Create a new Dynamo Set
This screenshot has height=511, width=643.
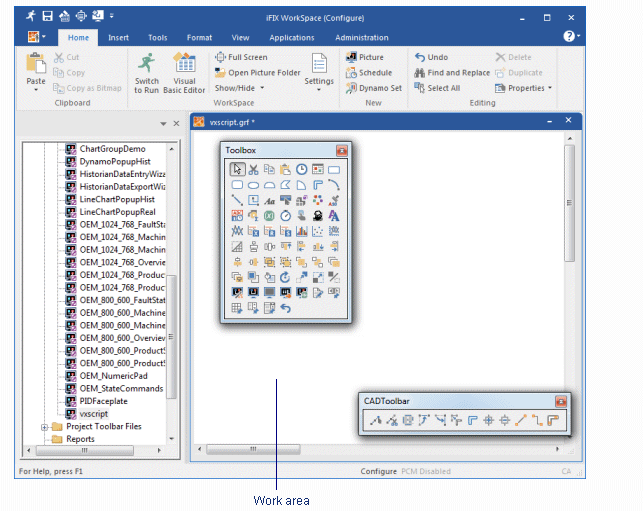374,88
